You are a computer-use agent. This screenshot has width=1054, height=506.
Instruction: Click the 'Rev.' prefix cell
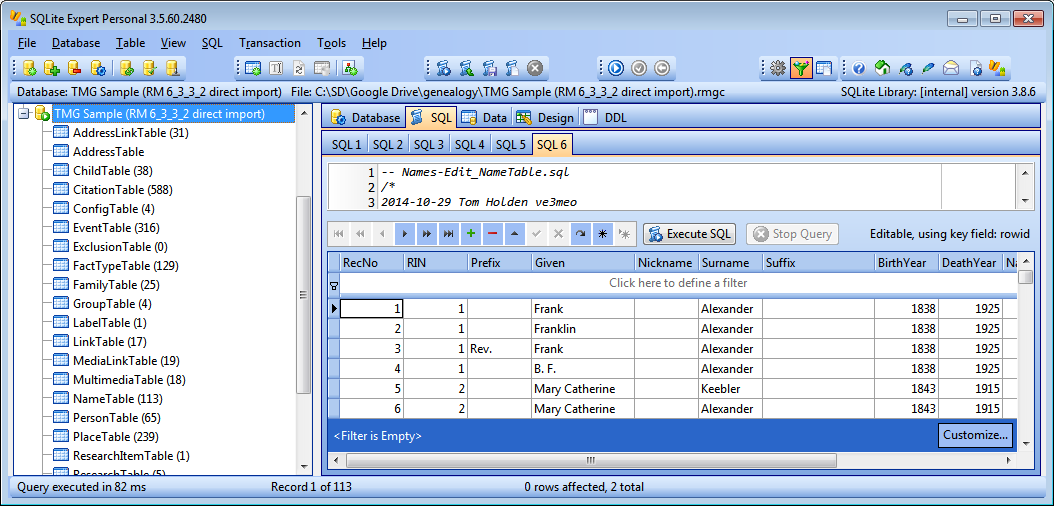point(499,349)
